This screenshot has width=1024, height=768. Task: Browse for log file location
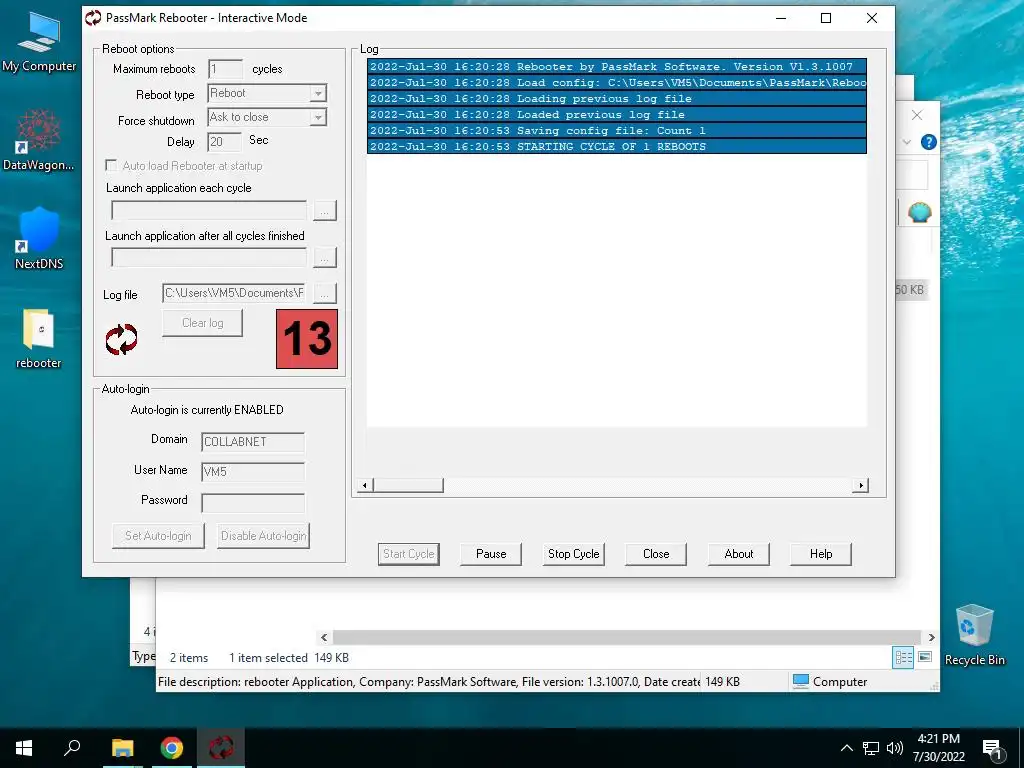[x=325, y=293]
